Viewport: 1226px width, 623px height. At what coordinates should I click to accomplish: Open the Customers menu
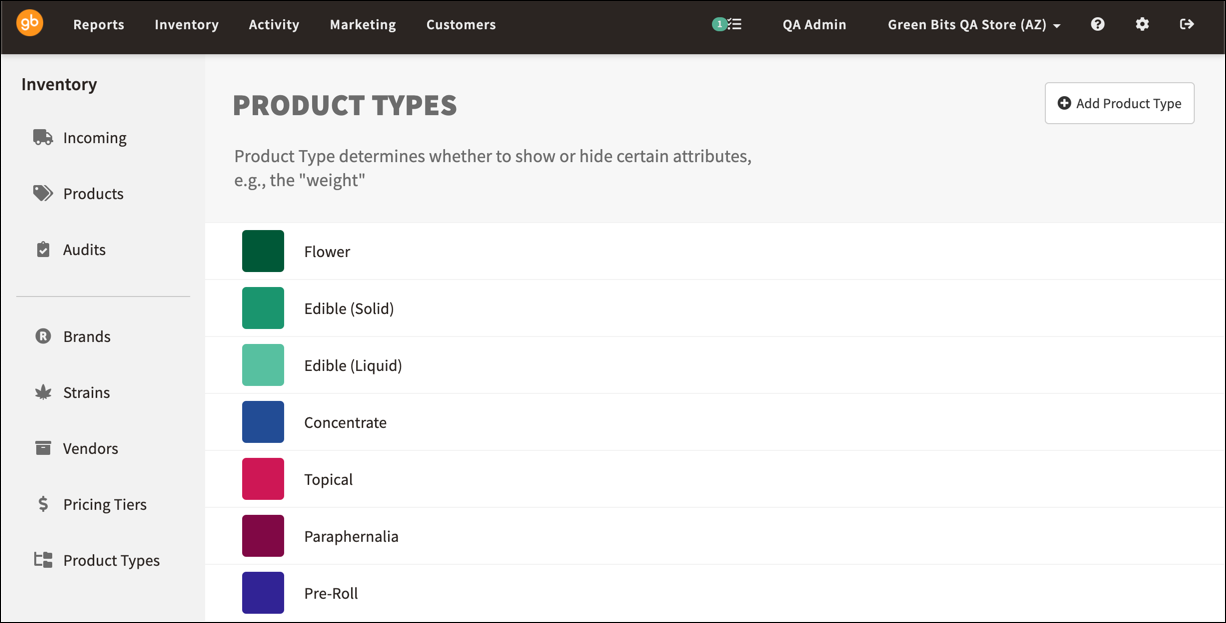pyautogui.click(x=461, y=25)
